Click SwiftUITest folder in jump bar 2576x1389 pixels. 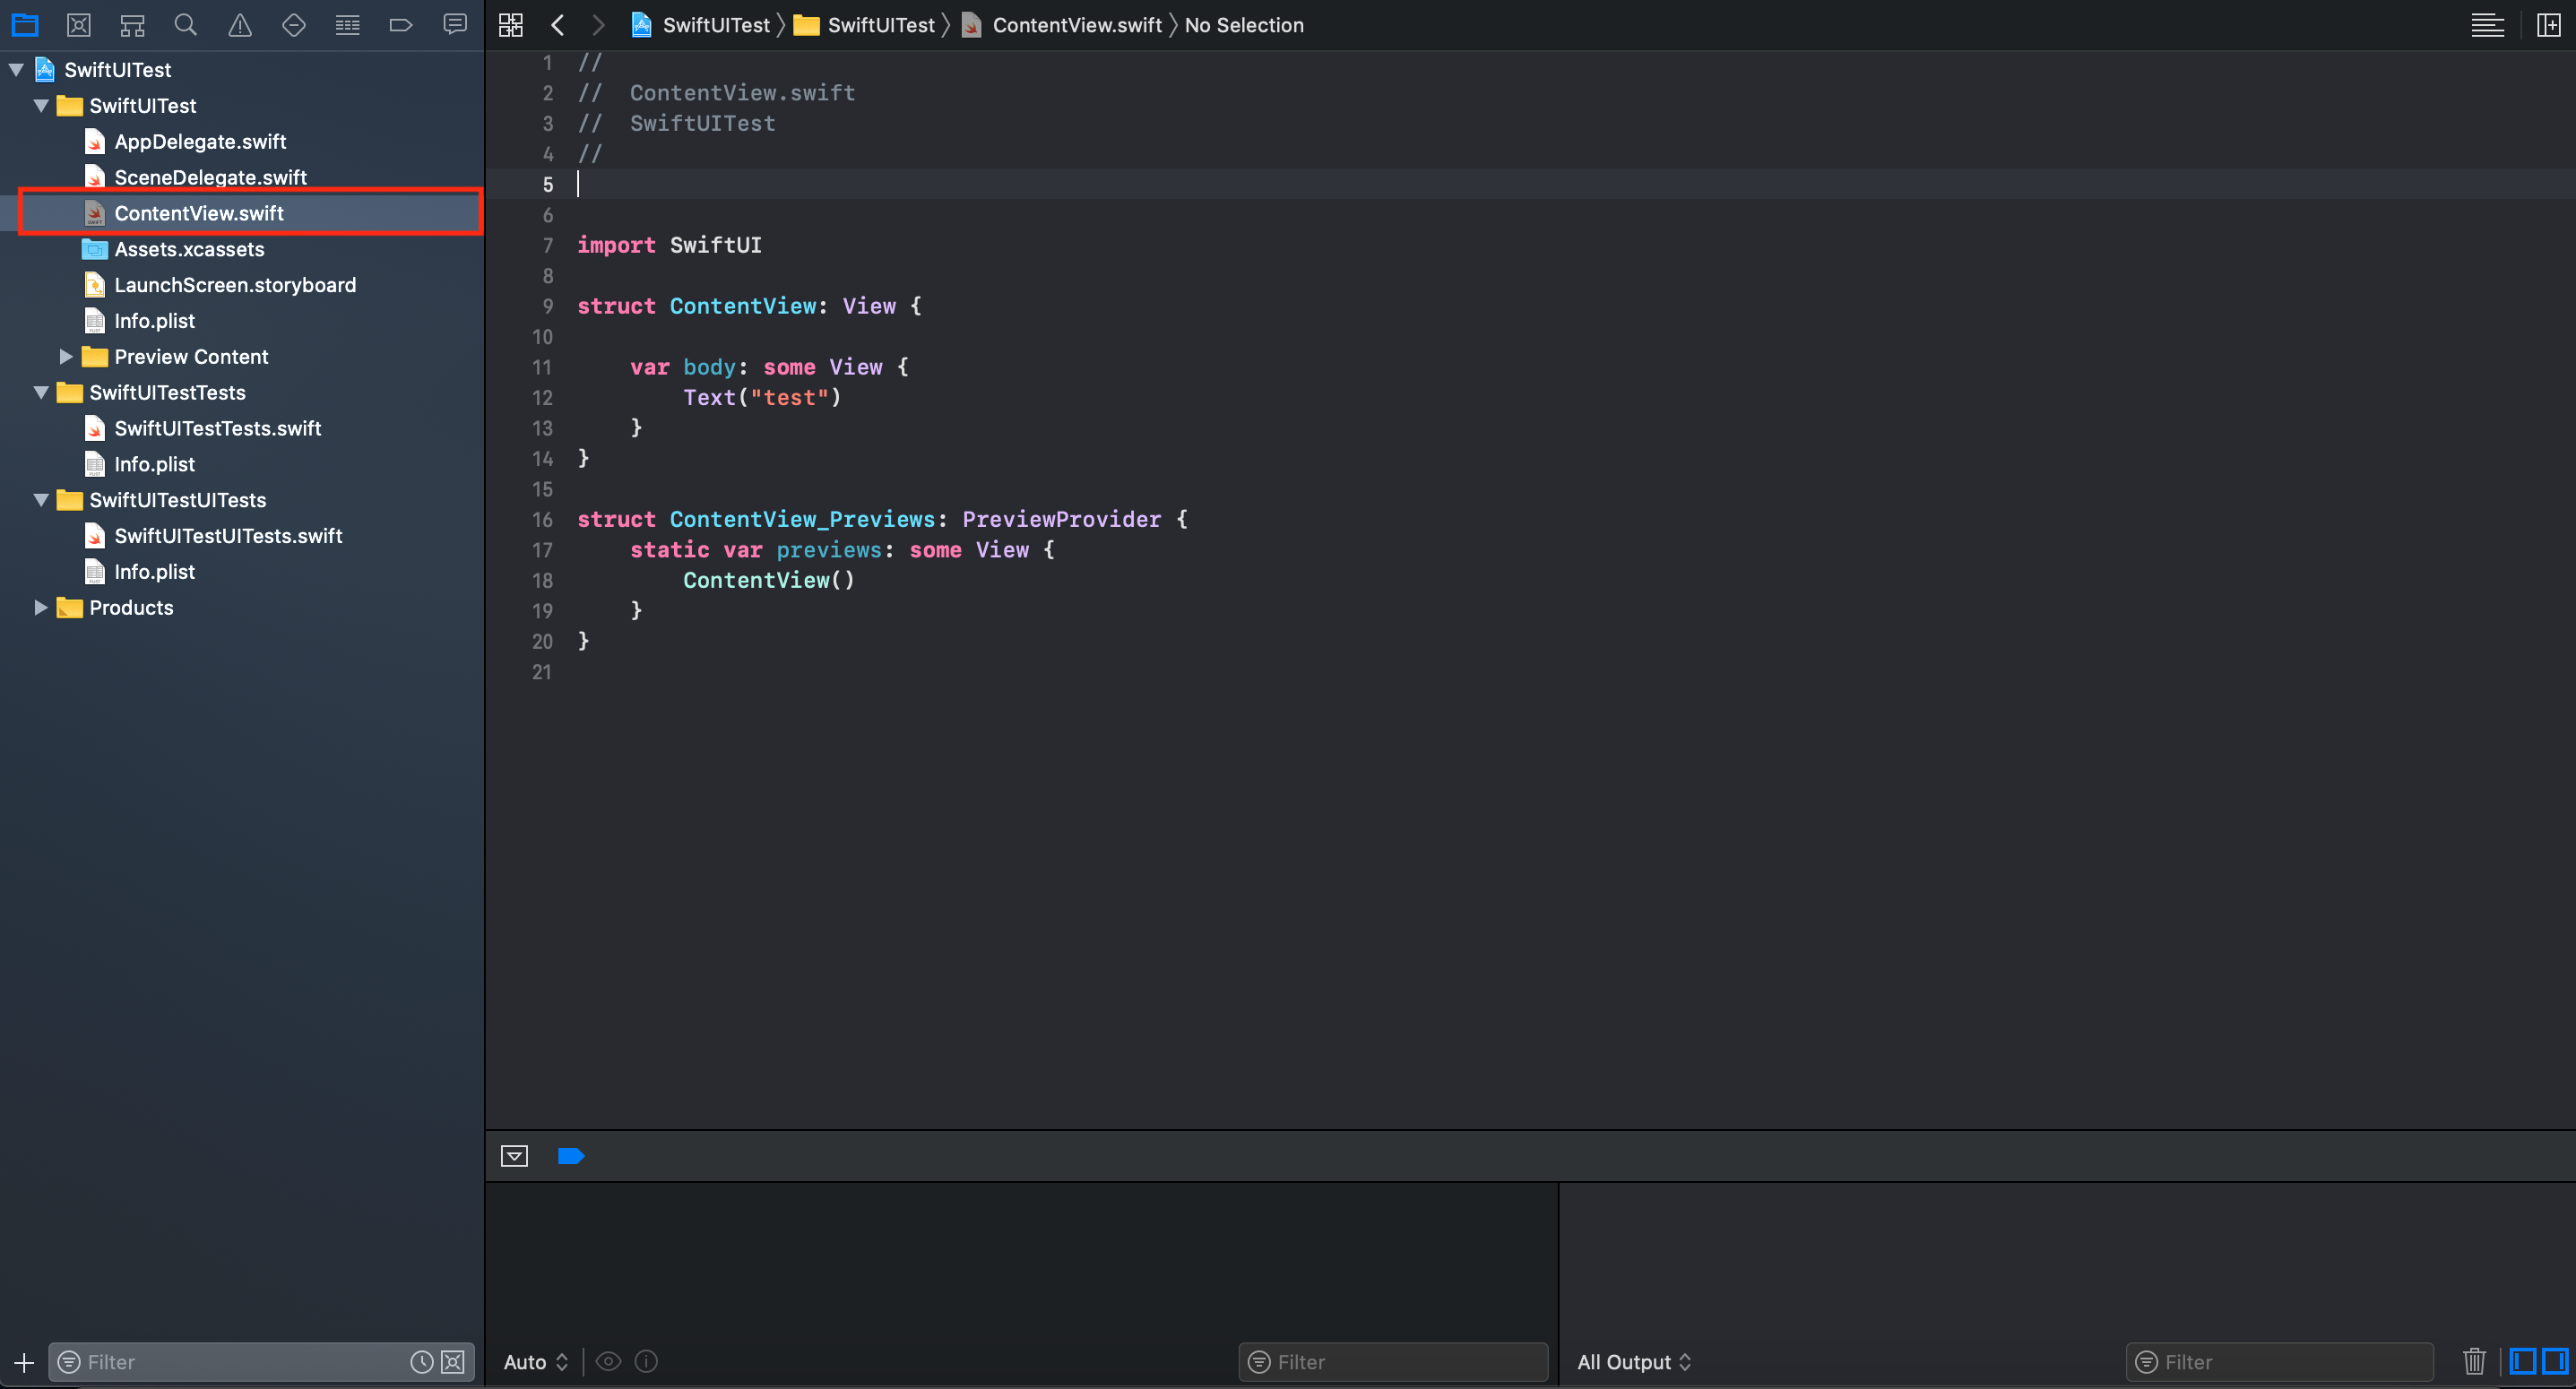pyautogui.click(x=865, y=25)
